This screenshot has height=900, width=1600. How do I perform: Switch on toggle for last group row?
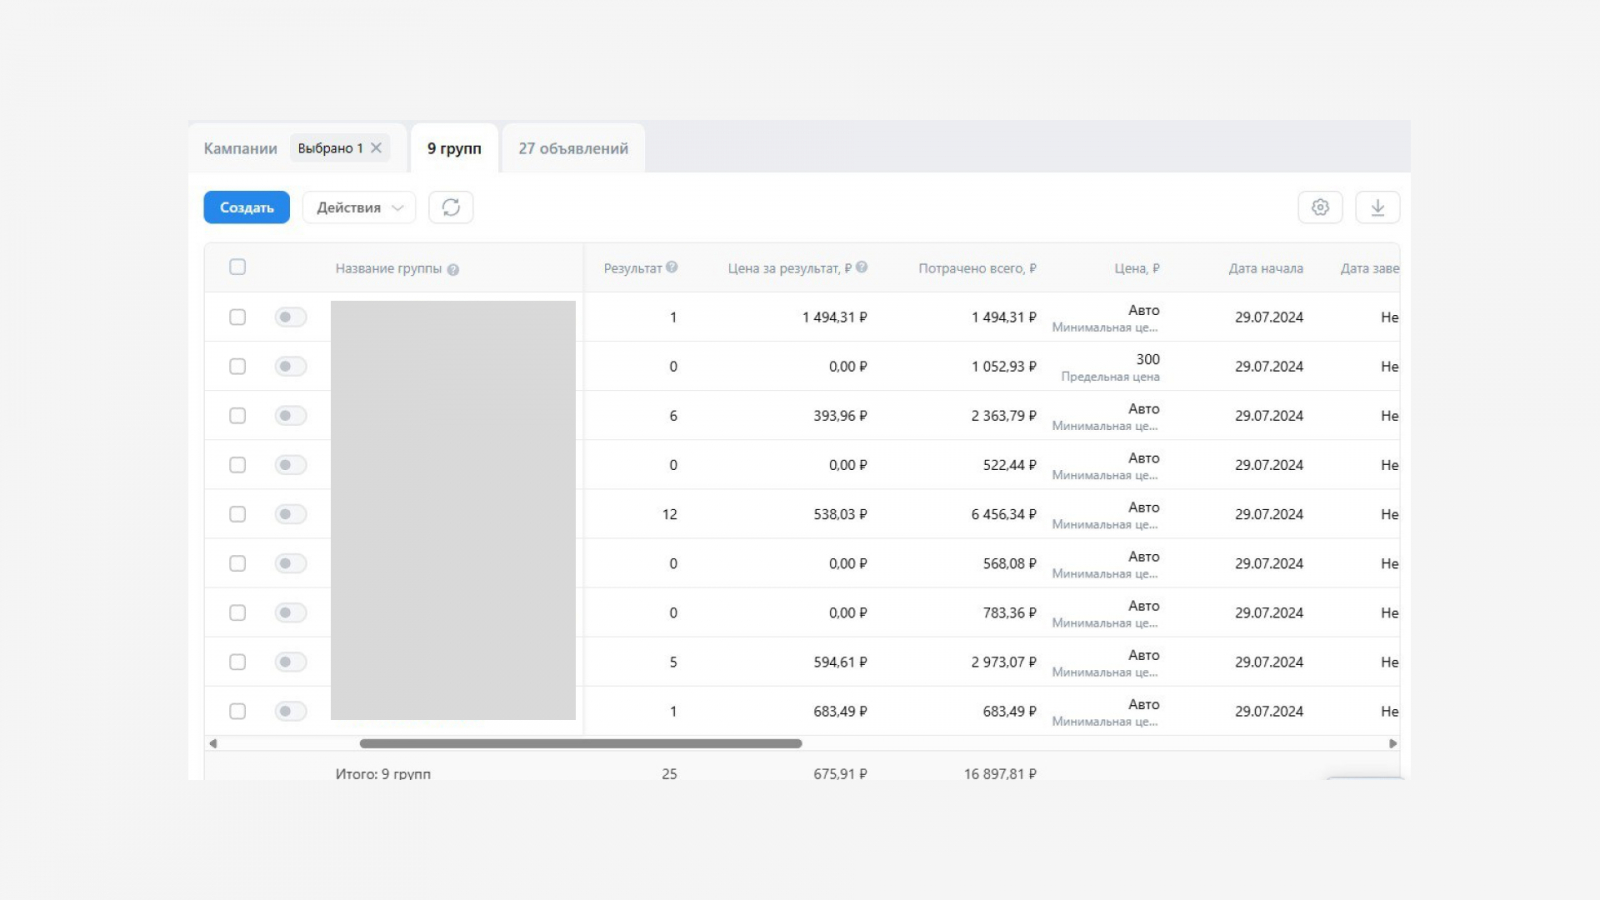[290, 711]
